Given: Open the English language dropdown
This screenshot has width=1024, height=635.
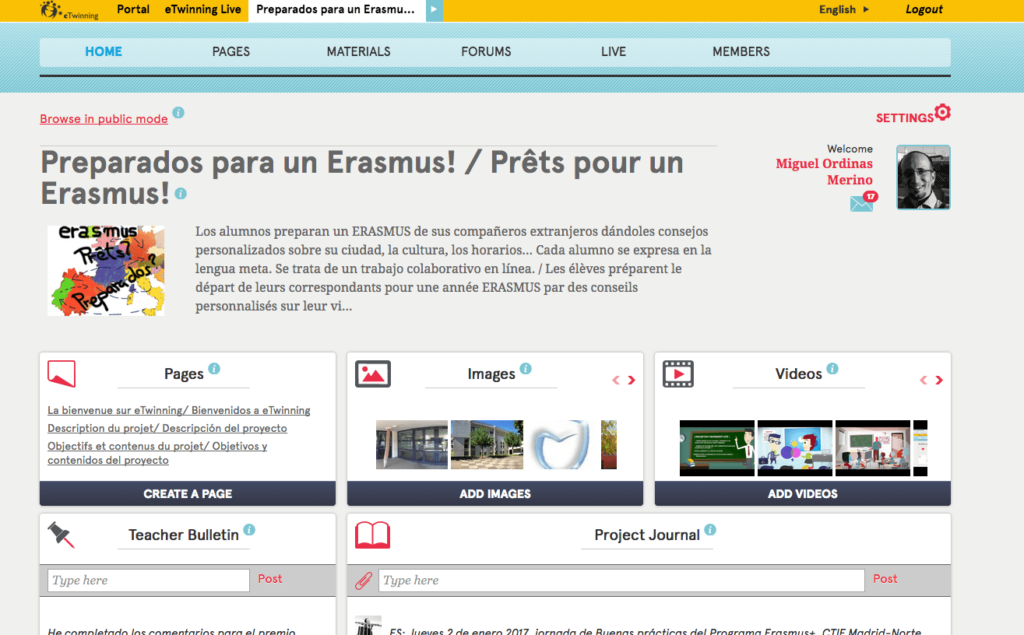Looking at the screenshot, I should [844, 10].
